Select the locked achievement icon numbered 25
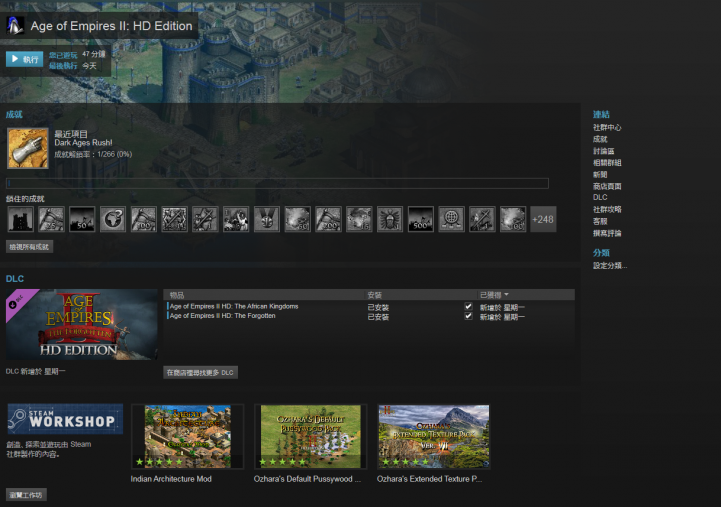 52,219
